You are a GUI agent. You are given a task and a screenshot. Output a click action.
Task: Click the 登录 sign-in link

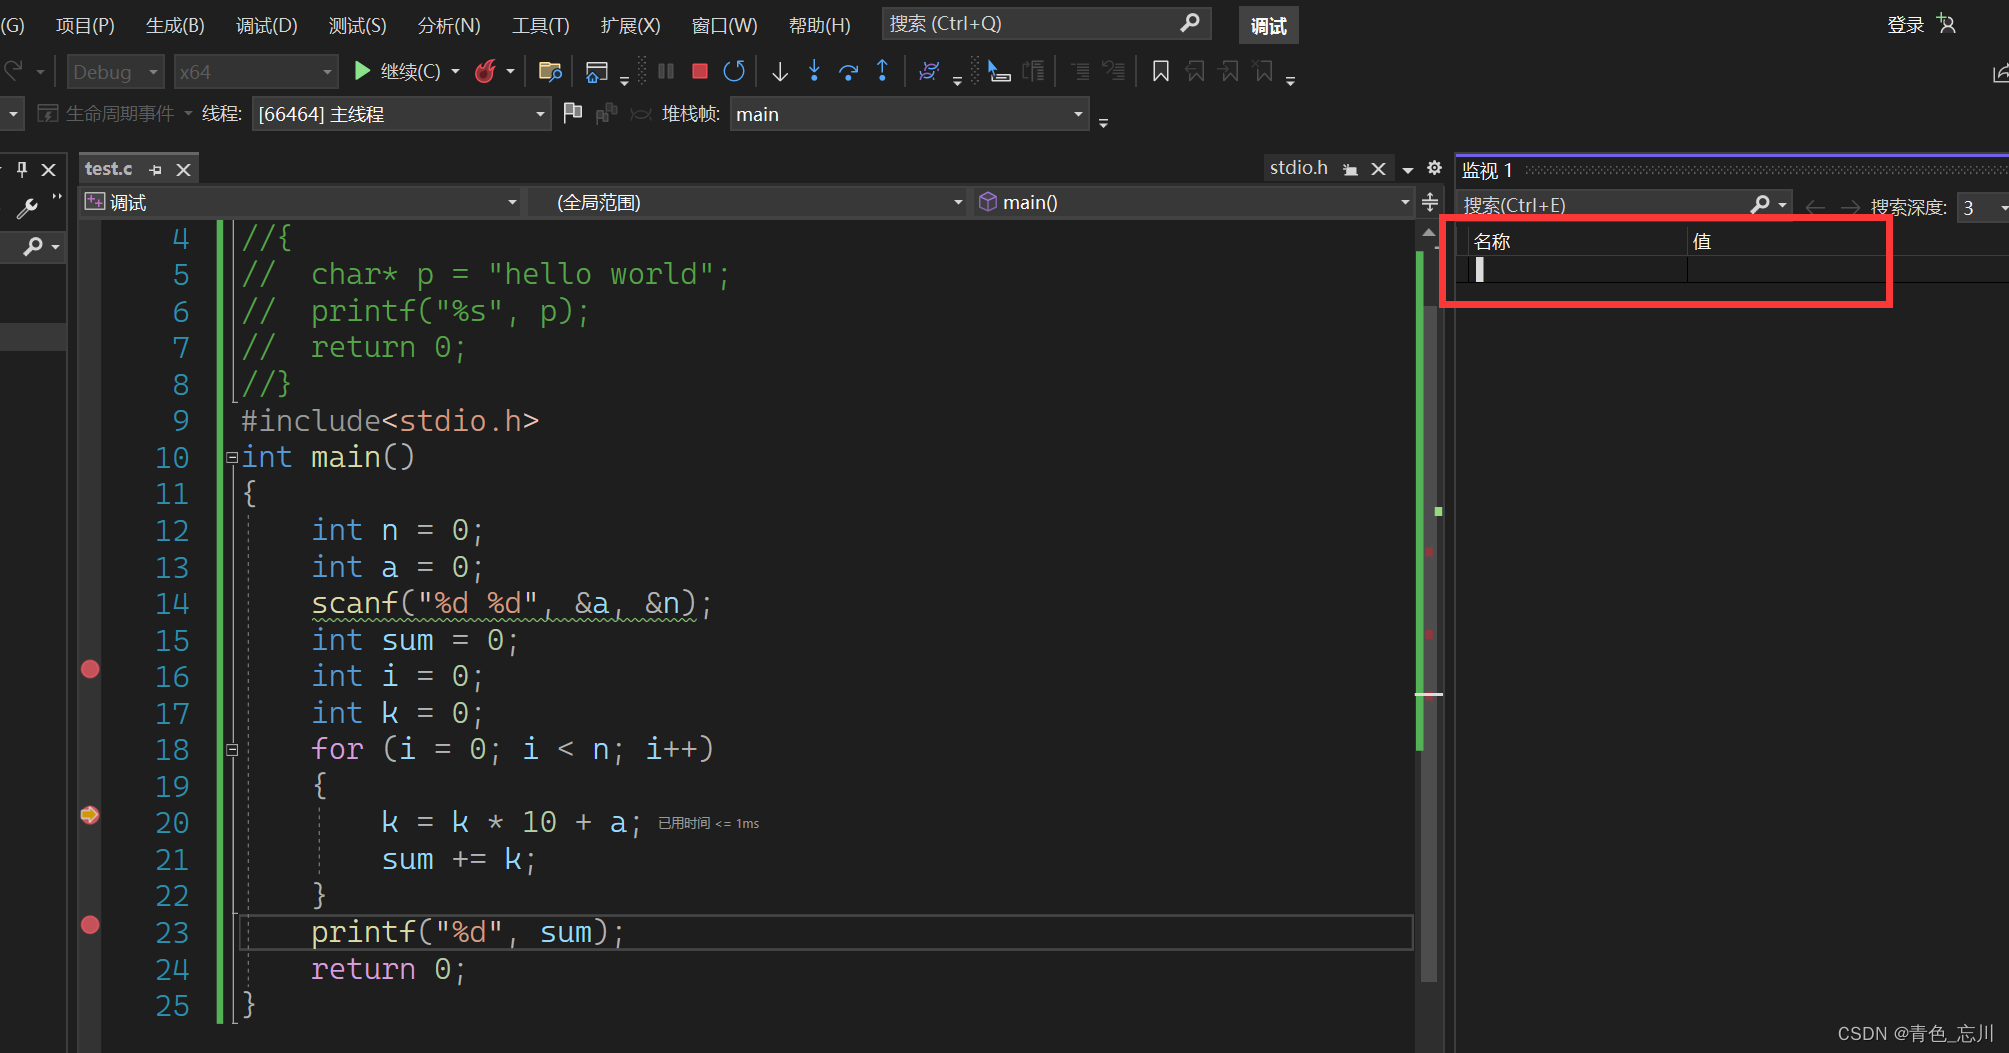pos(1905,25)
